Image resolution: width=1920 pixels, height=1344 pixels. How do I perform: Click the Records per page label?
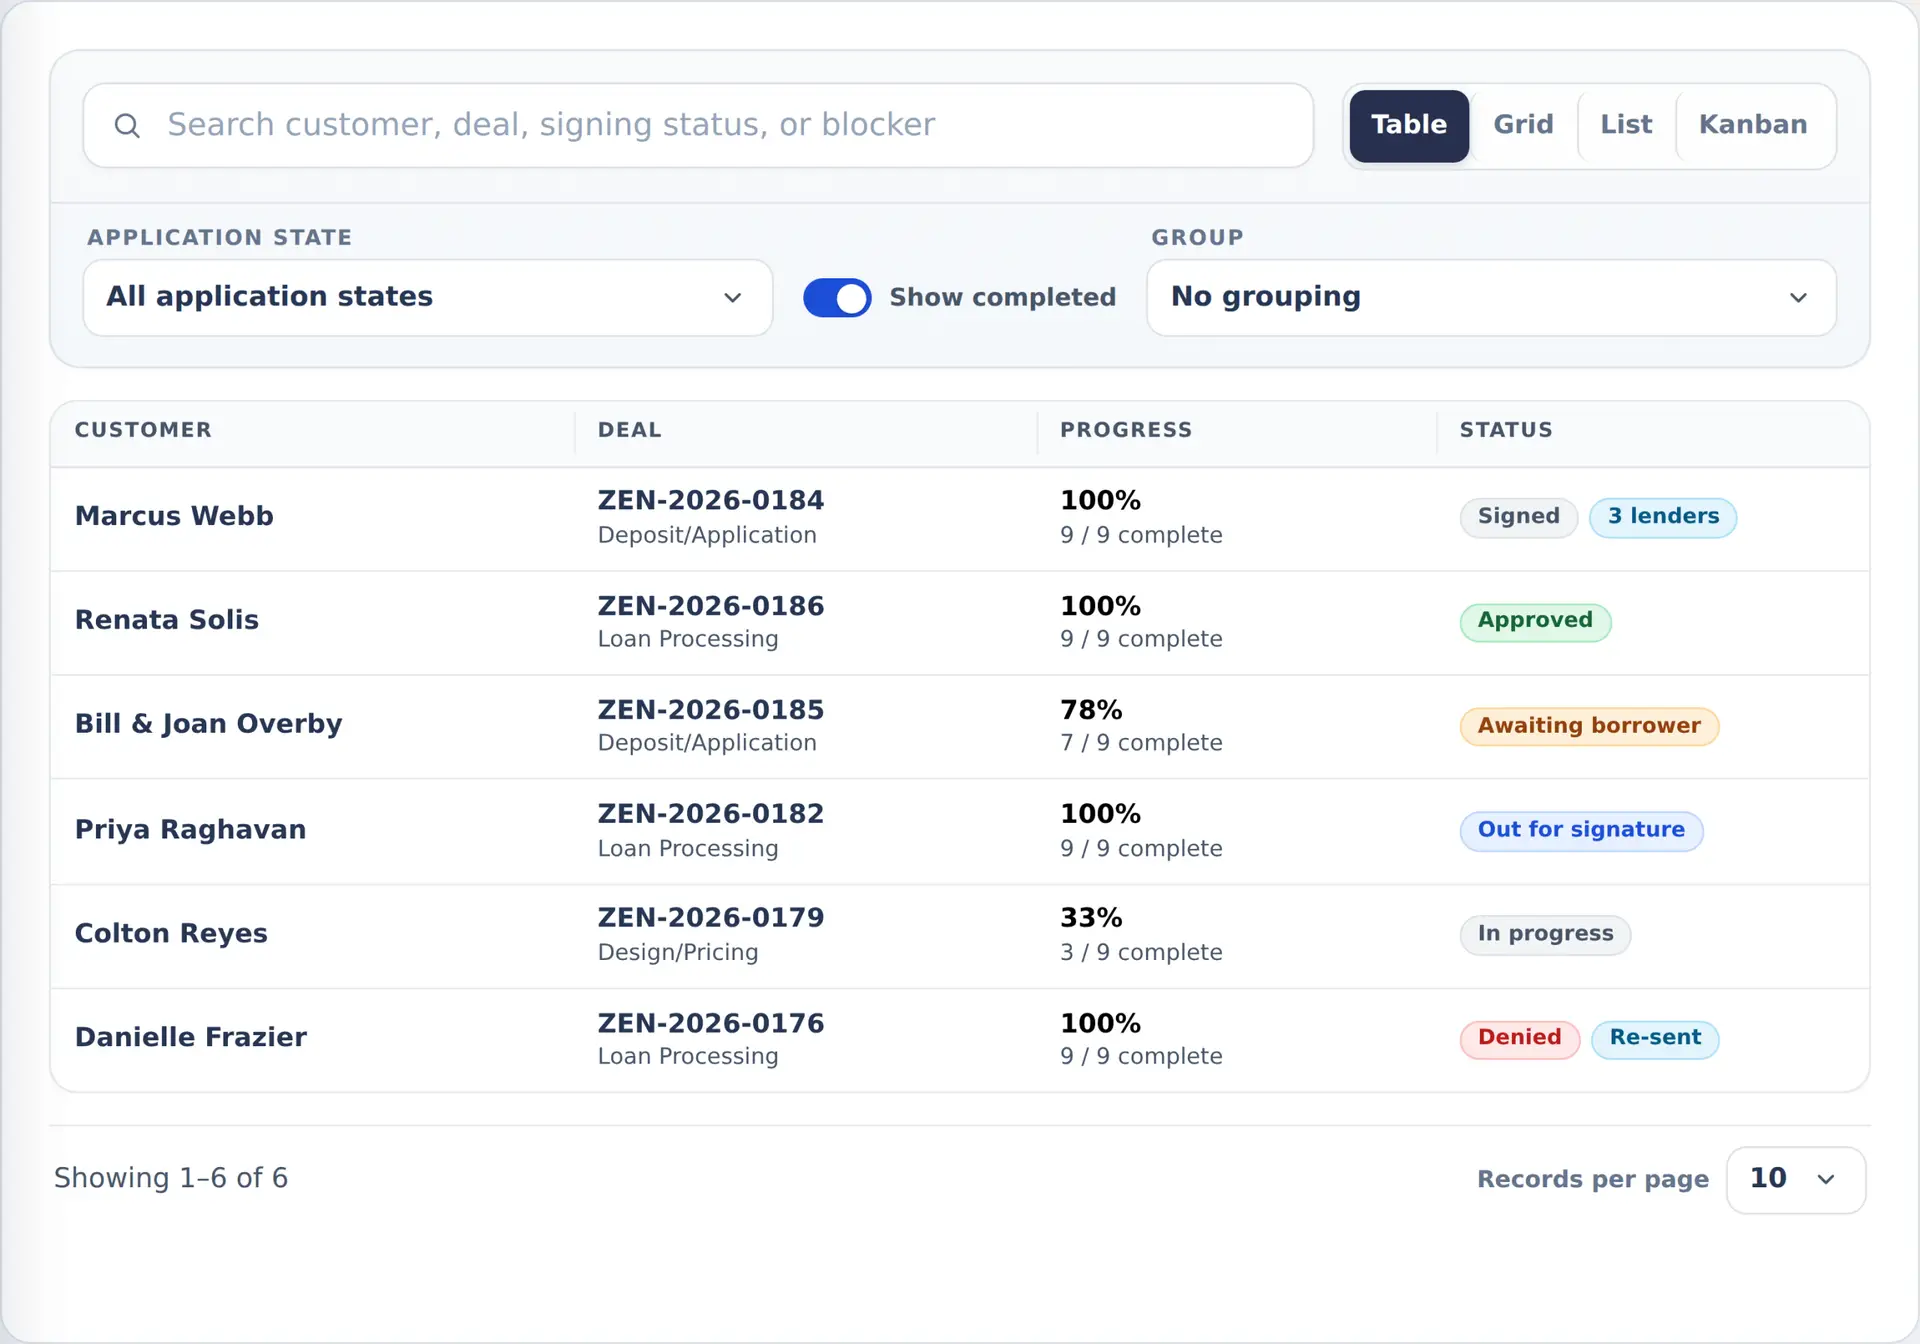[x=1593, y=1180]
